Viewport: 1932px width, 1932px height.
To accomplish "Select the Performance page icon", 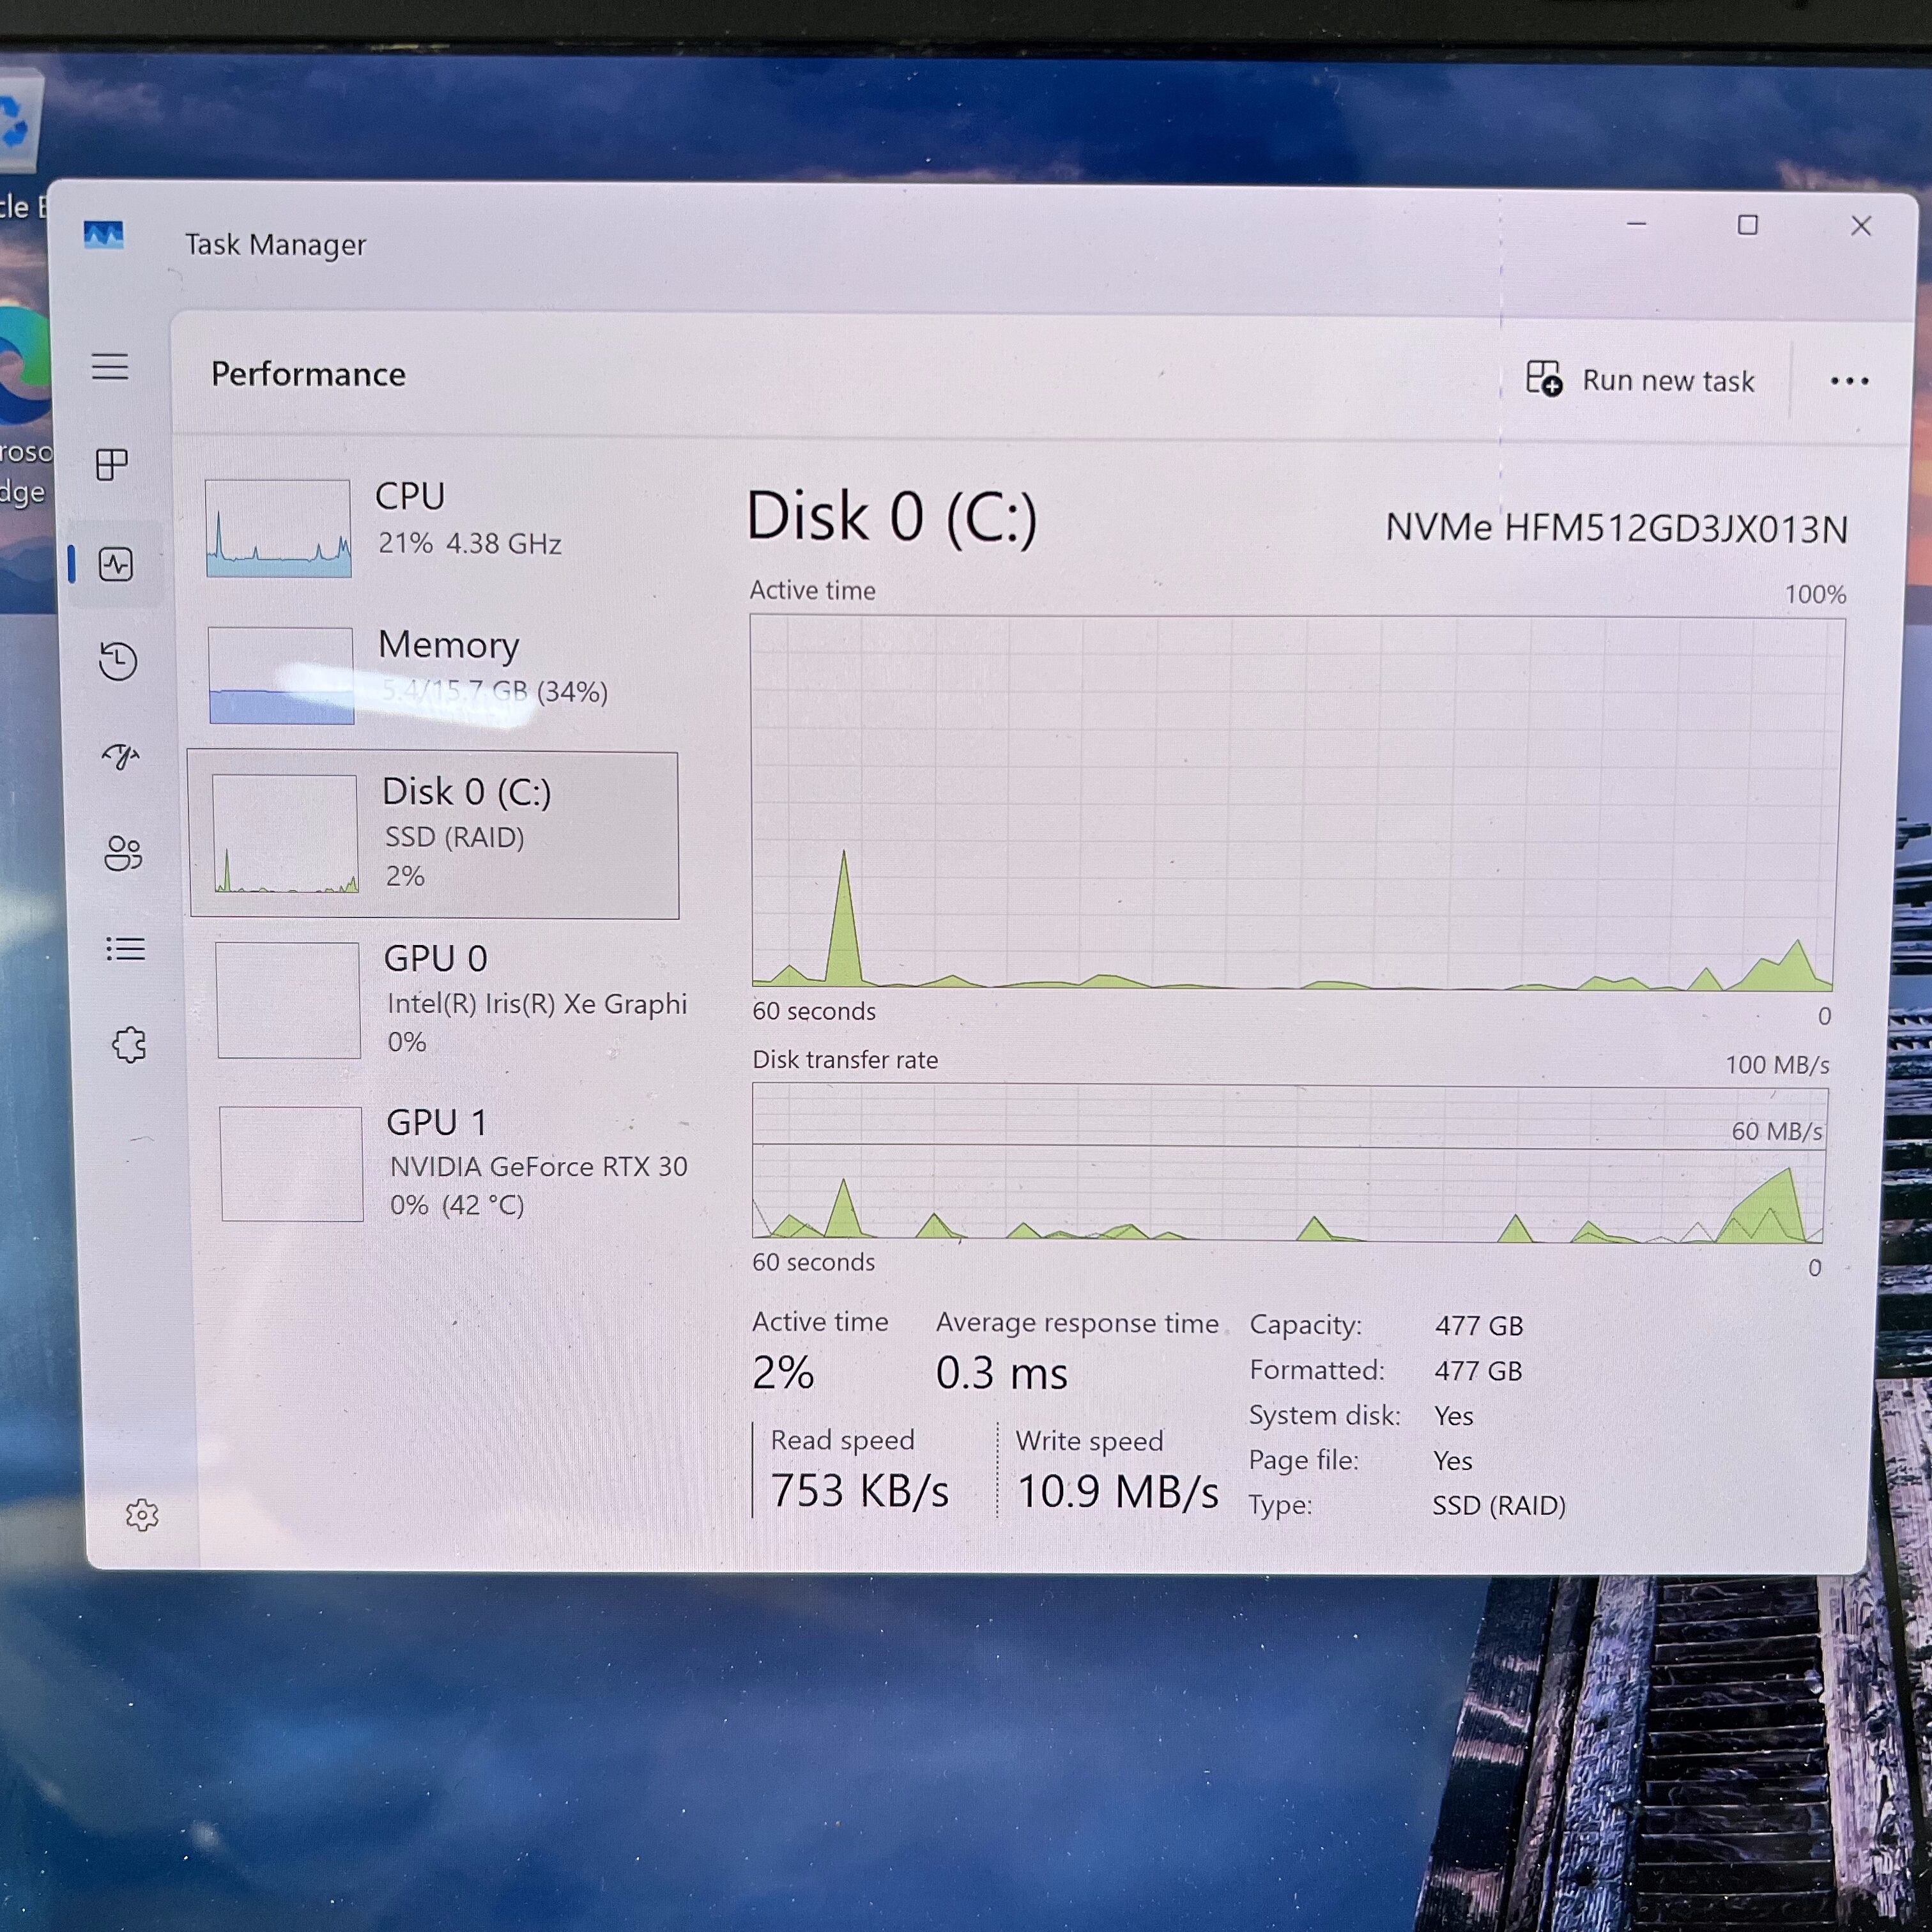I will [x=116, y=564].
